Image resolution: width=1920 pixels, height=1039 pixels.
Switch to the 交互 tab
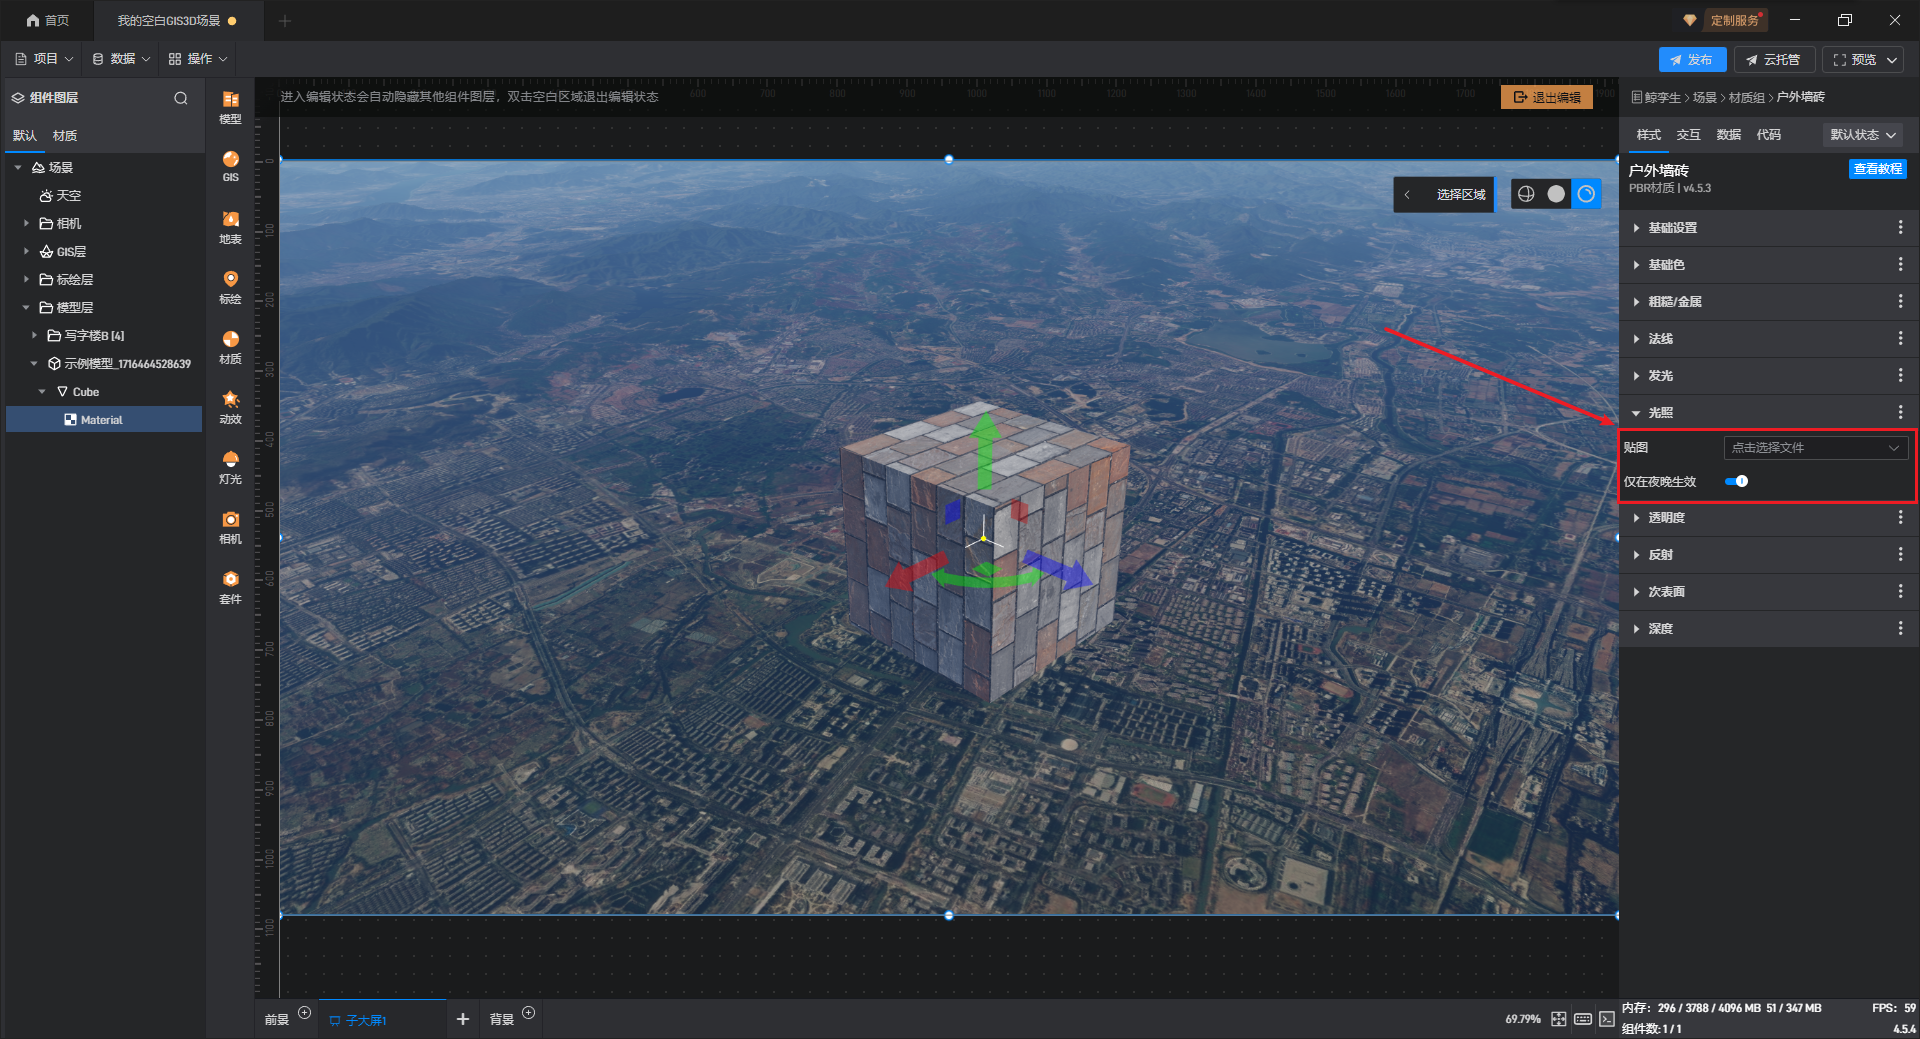(x=1688, y=135)
